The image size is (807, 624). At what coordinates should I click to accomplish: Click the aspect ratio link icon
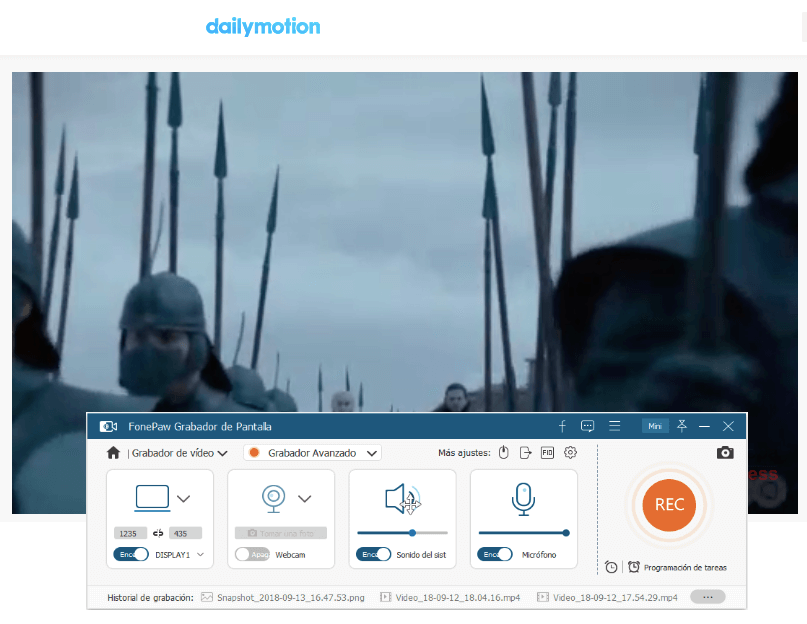(158, 533)
